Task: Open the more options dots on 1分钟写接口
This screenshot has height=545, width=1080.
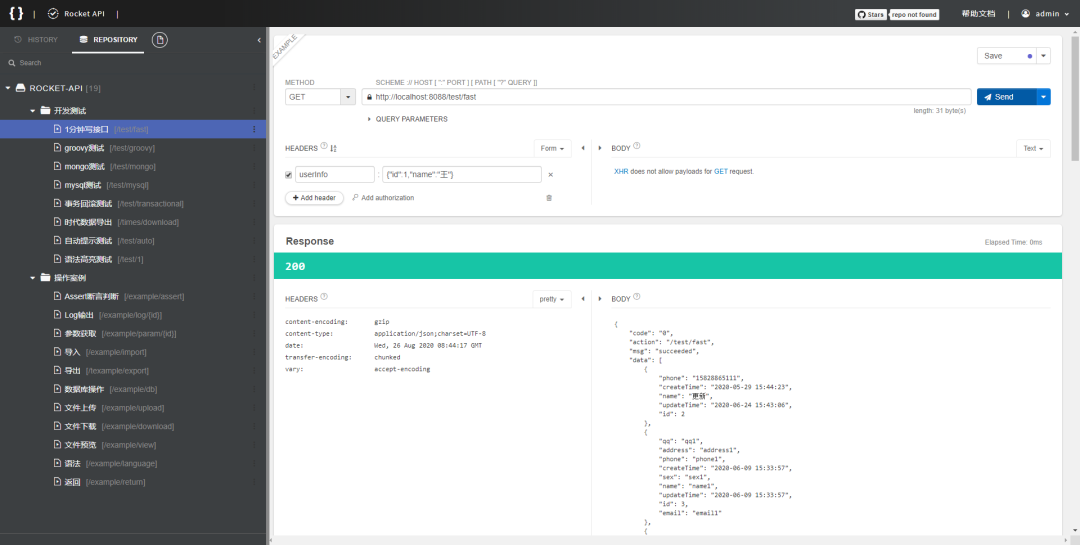Action: point(254,130)
